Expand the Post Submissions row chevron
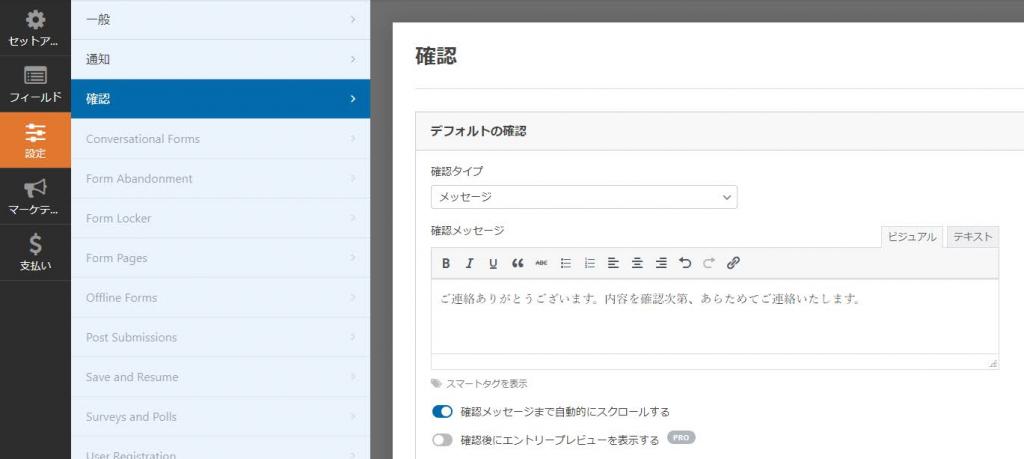The image size is (1024, 459). click(353, 338)
